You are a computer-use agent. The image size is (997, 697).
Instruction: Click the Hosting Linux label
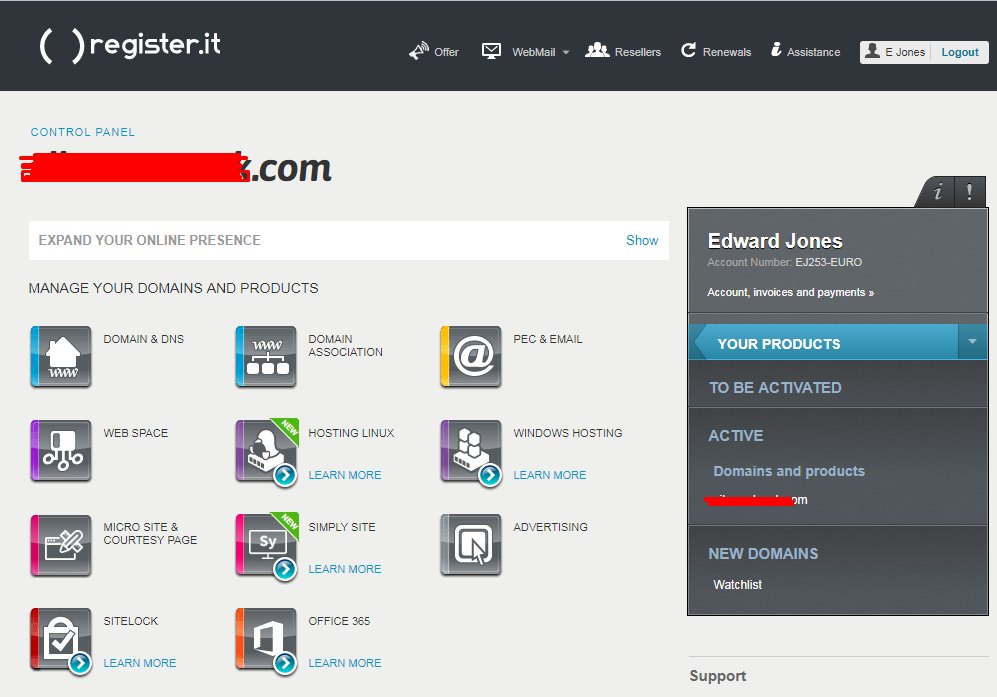pos(351,433)
